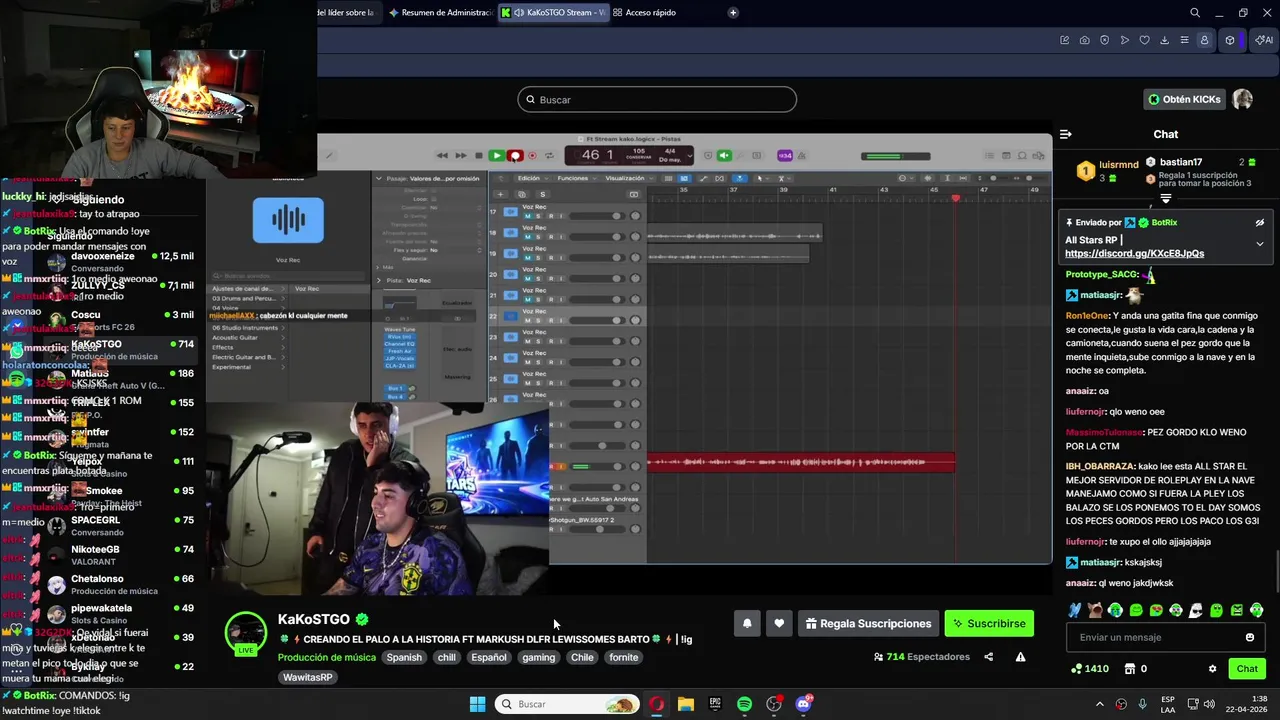
Task: Click the global Solo S button above tracks
Action: [x=543, y=194]
